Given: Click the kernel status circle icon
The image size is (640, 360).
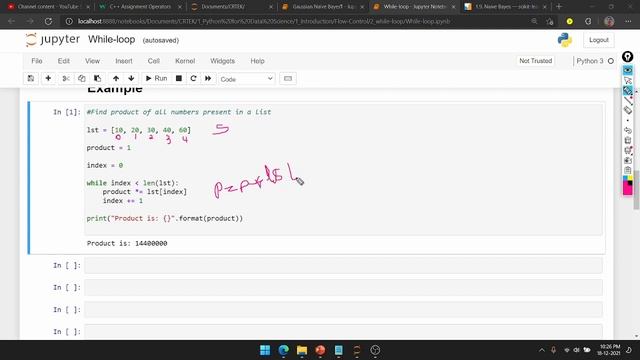Looking at the screenshot, I should coord(611,61).
